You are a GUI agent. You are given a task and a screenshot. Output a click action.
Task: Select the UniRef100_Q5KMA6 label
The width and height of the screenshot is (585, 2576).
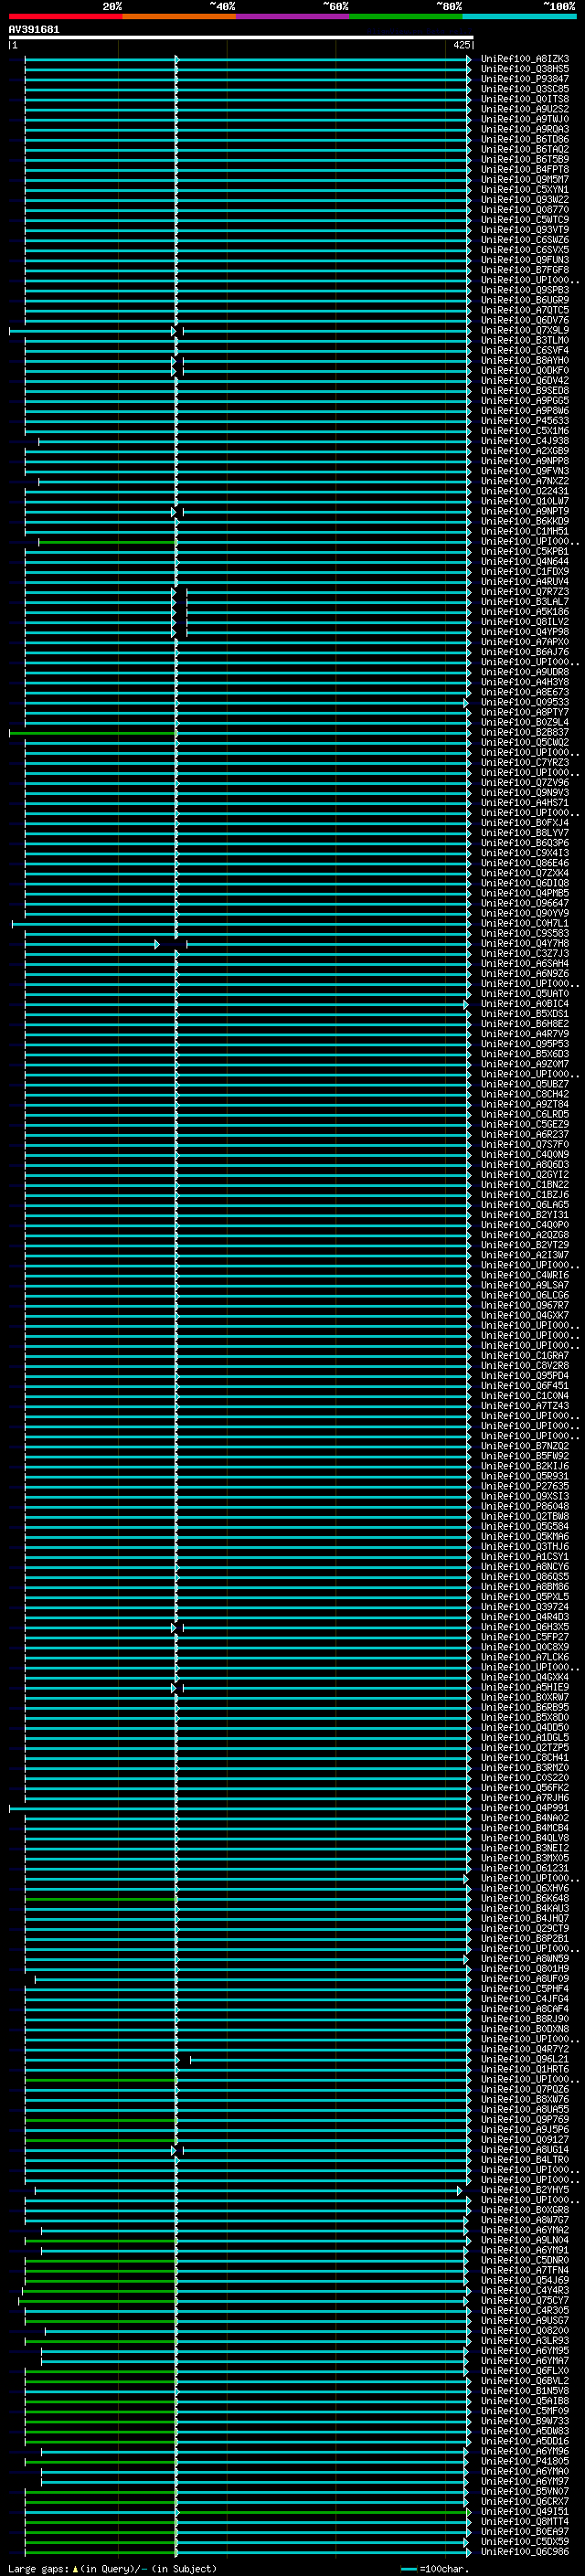[525, 1537]
